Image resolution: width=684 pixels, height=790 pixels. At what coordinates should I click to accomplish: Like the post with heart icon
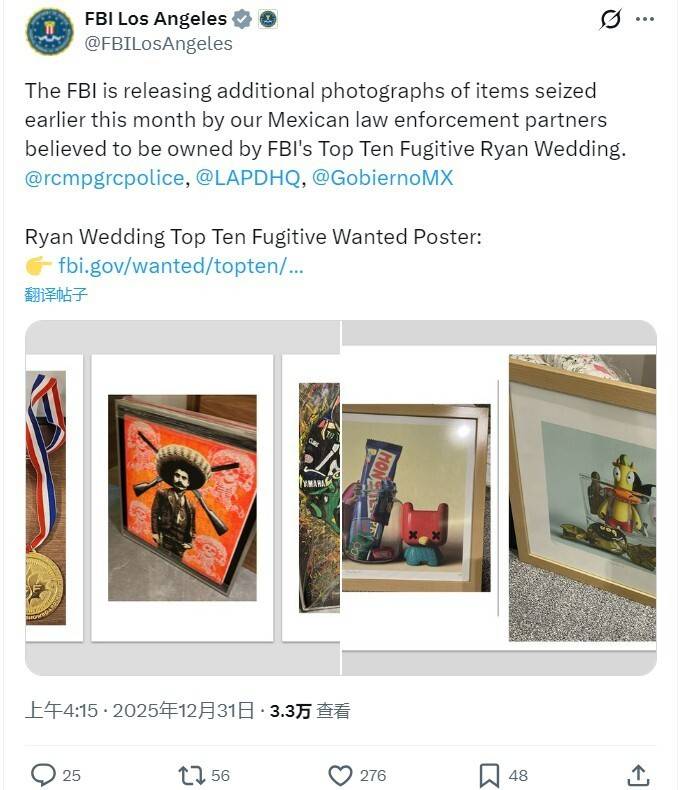pyautogui.click(x=340, y=775)
